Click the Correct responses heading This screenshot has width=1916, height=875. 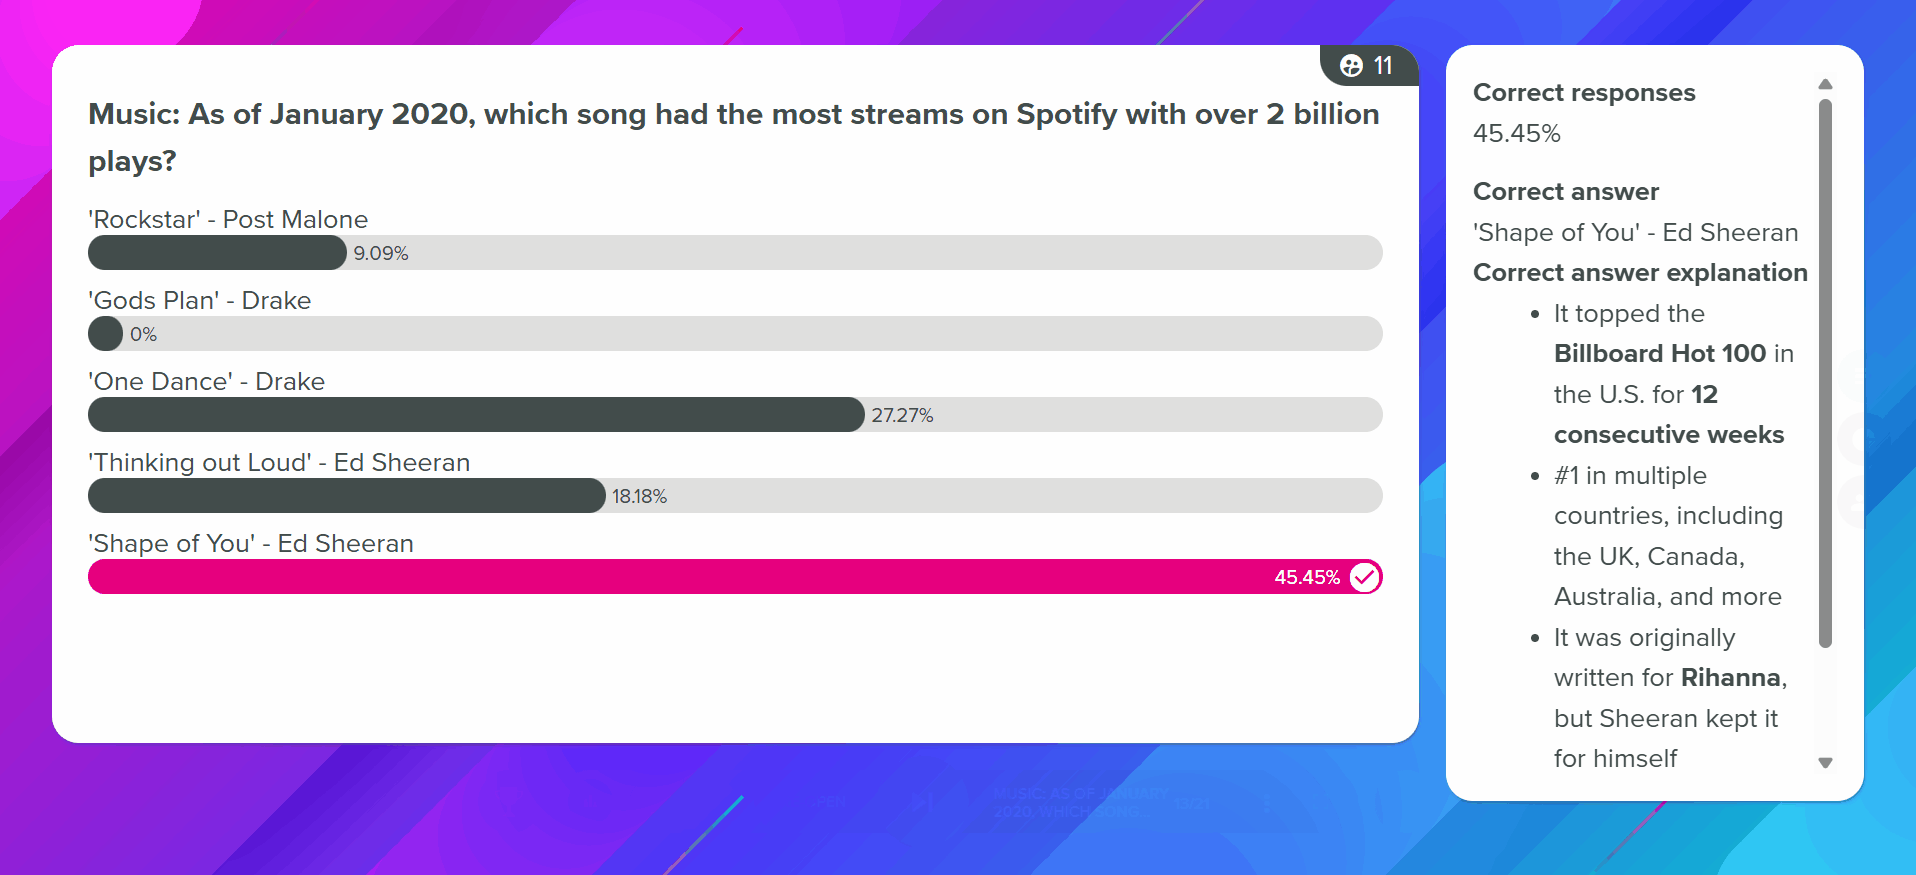coord(1584,93)
